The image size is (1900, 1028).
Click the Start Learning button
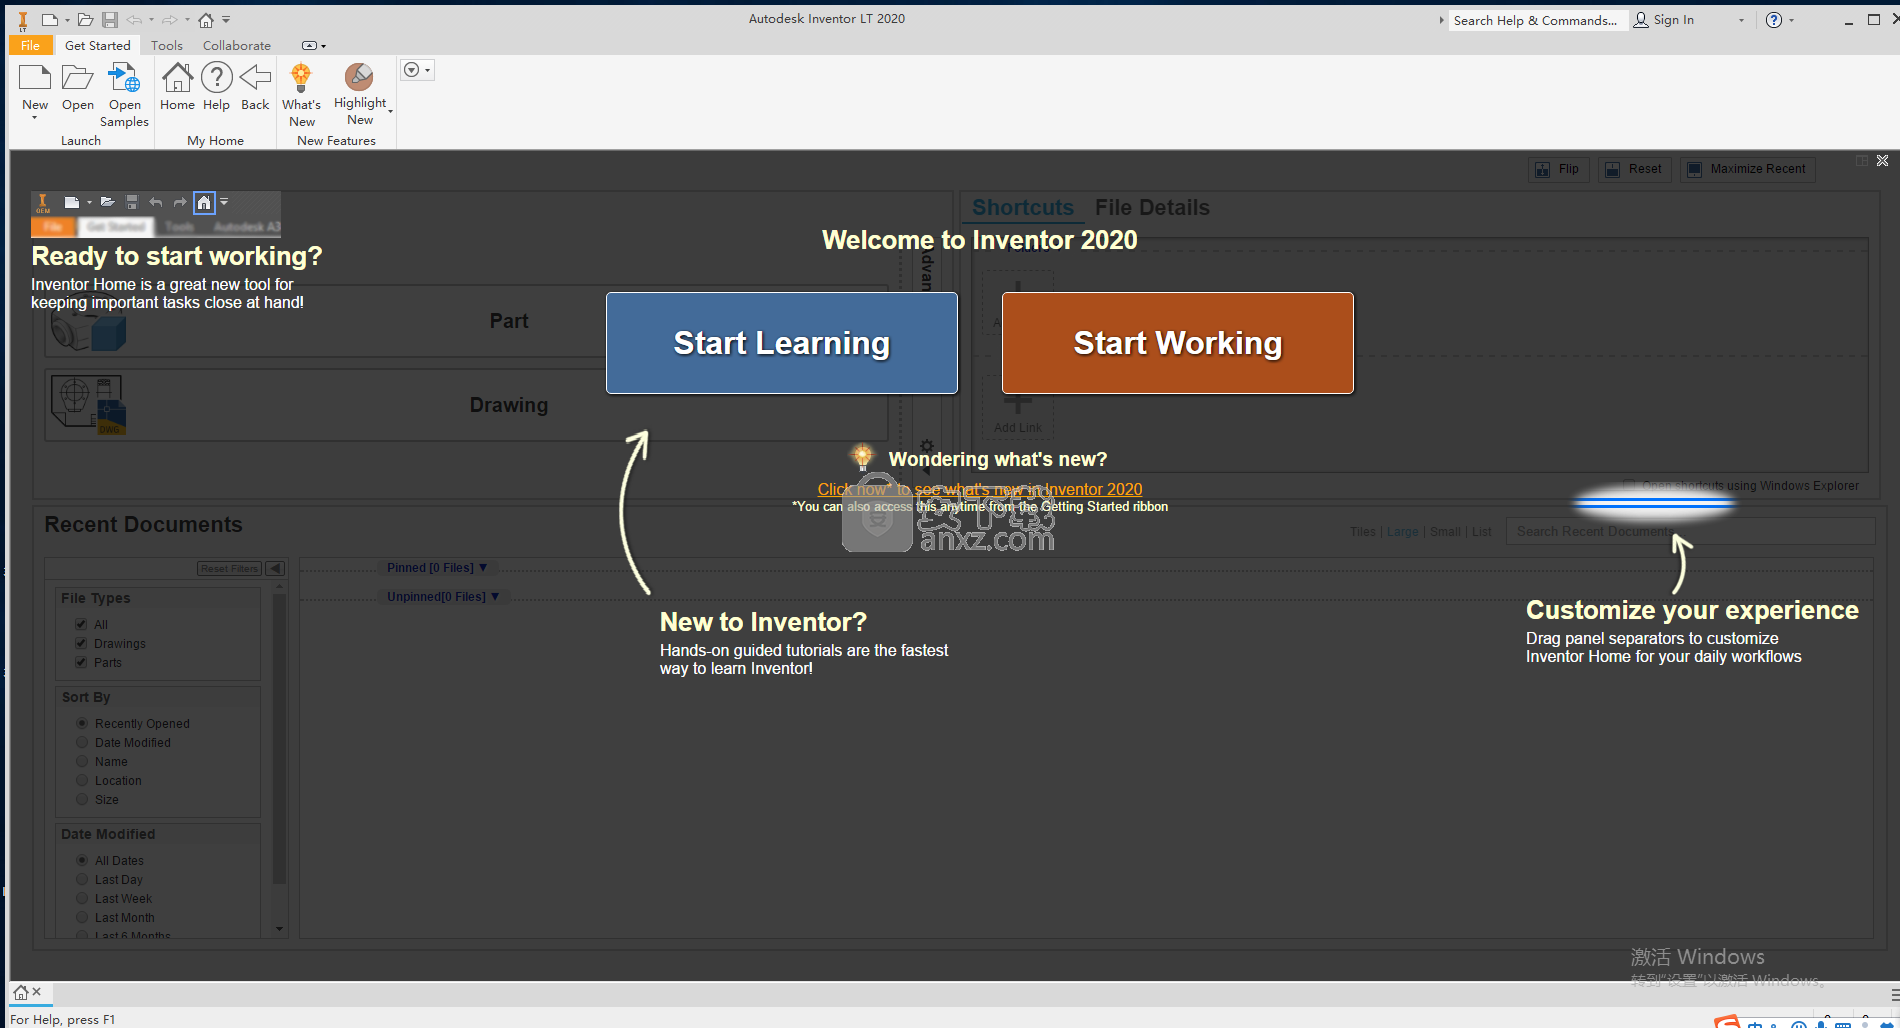click(x=782, y=343)
